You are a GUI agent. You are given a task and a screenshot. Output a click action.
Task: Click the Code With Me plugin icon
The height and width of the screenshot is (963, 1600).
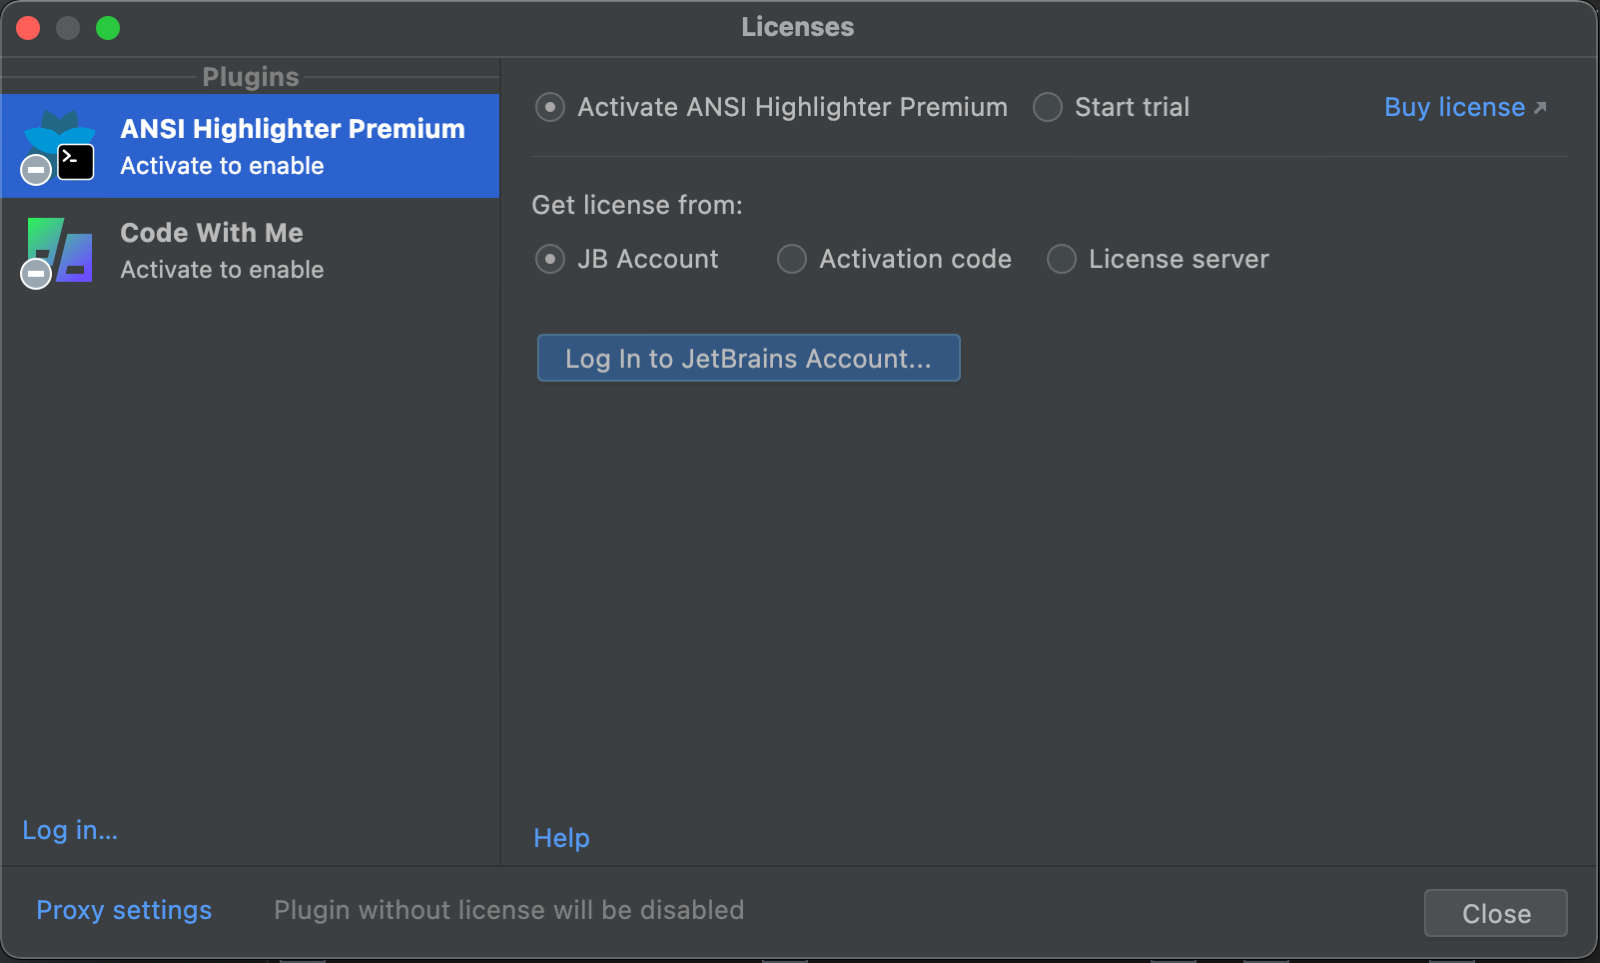point(62,249)
